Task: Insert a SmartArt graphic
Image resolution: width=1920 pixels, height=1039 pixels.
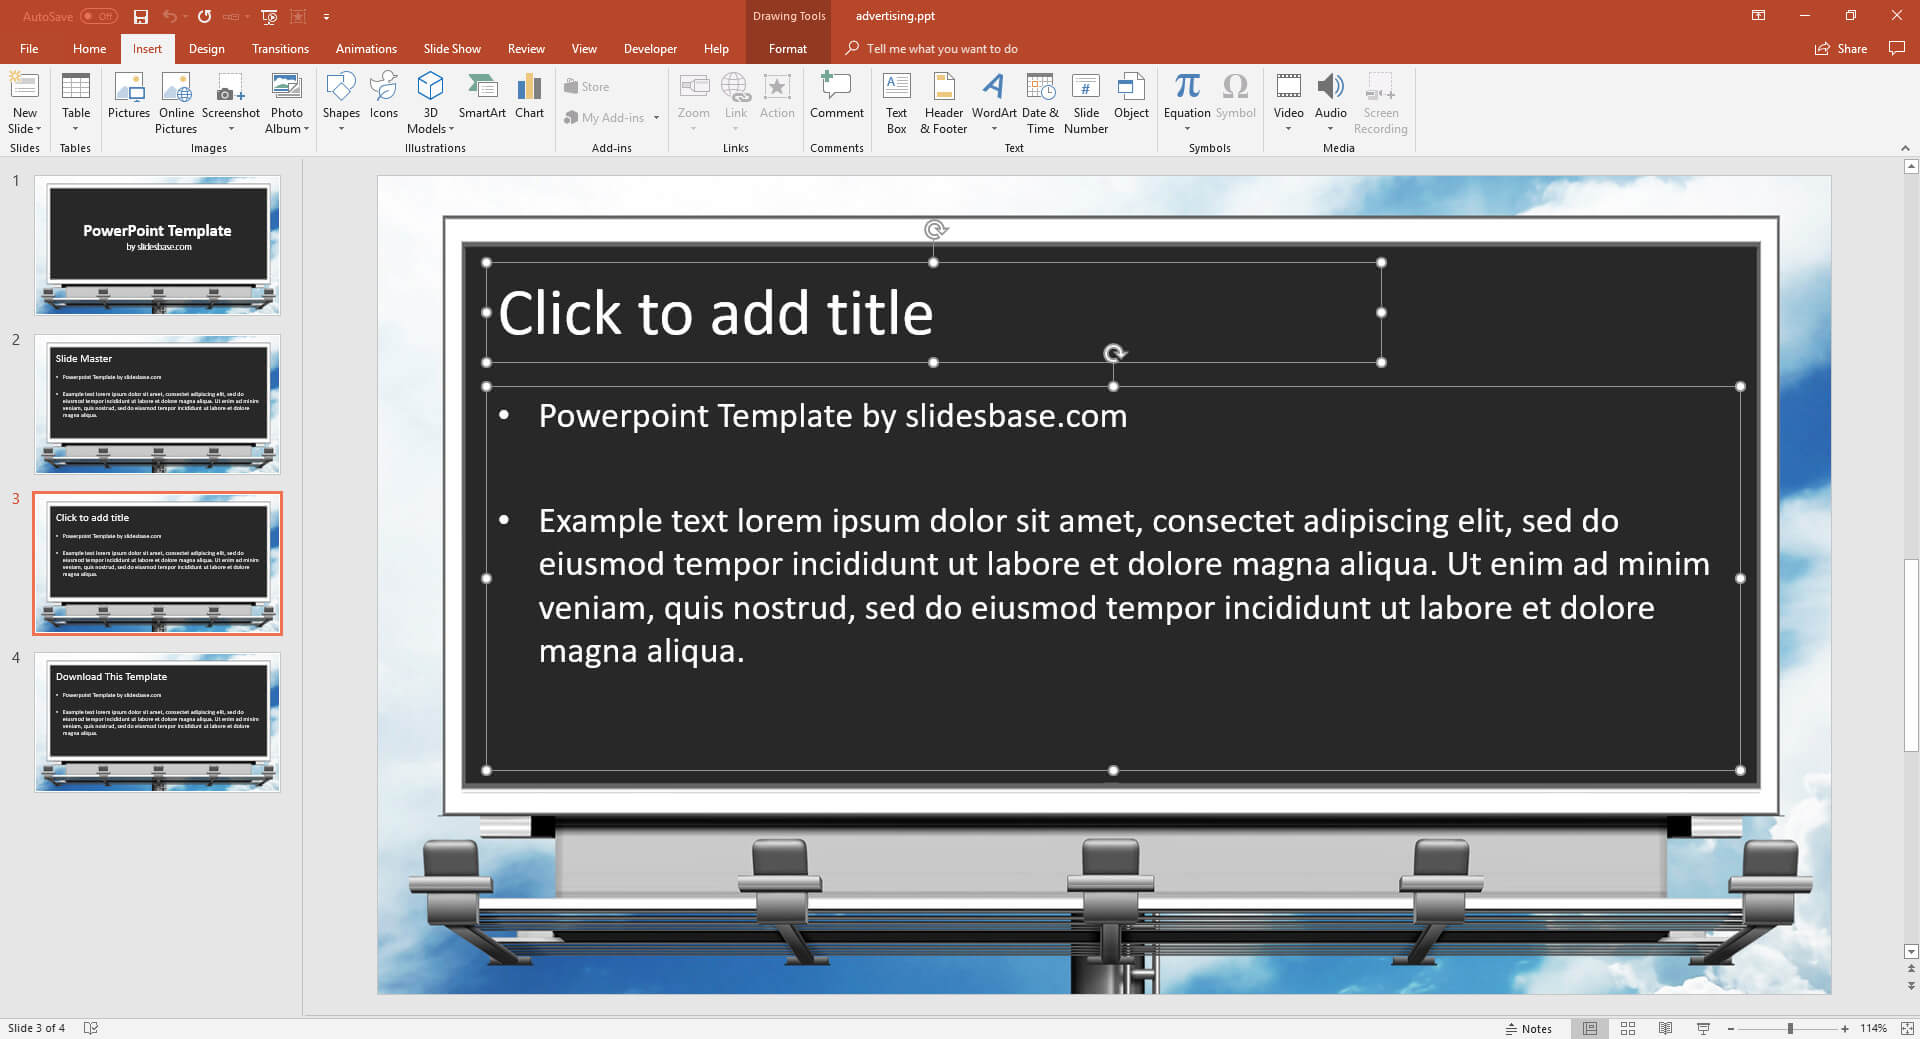Action: pos(481,97)
